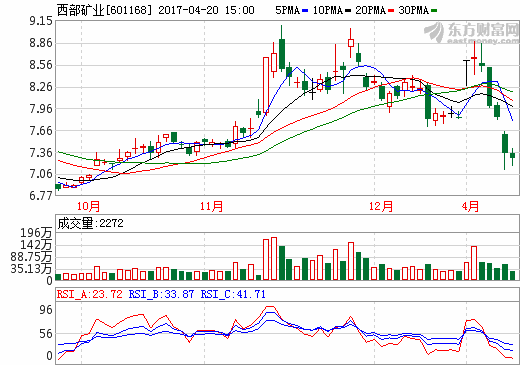
Task: Click the 7.96 price axis label
Action: pos(41,109)
